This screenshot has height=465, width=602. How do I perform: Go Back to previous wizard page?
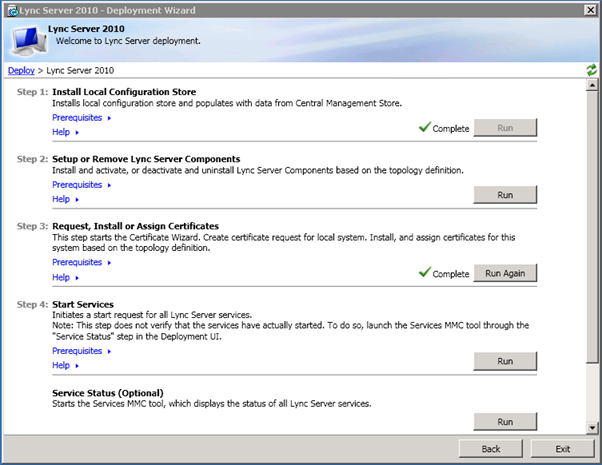click(491, 448)
